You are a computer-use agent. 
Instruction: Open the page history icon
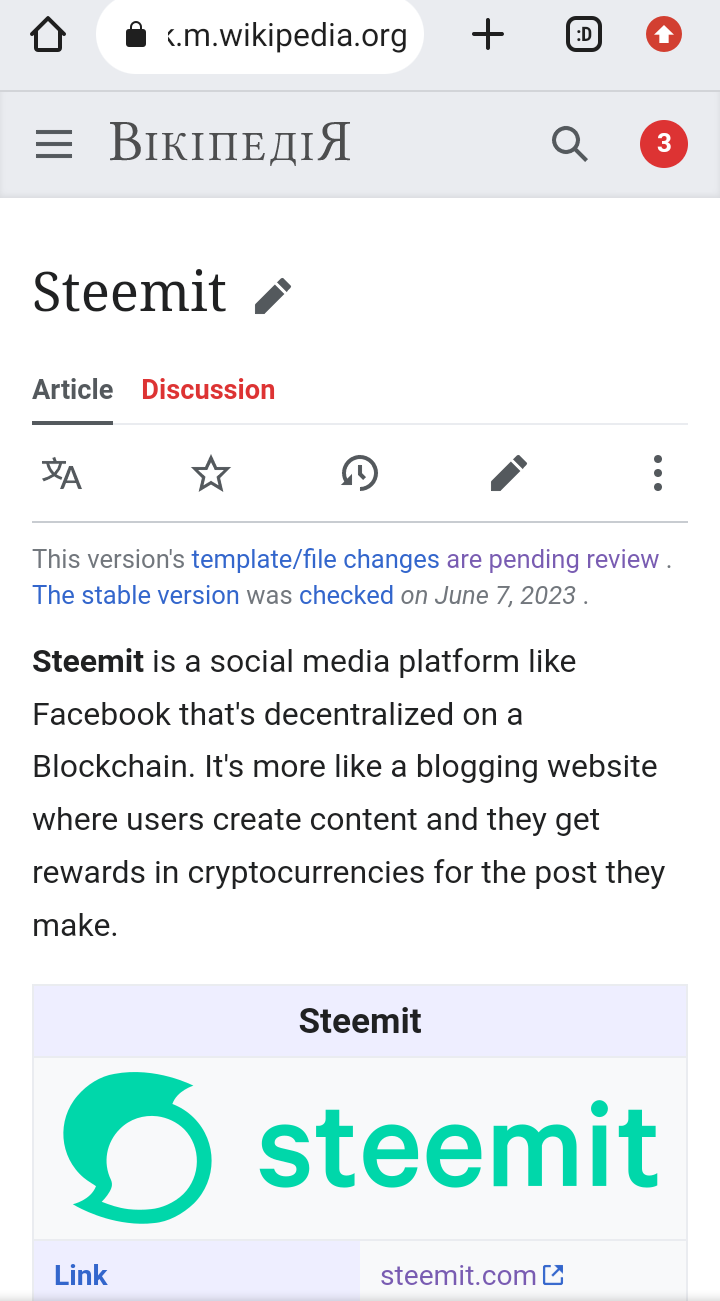pyautogui.click(x=359, y=473)
